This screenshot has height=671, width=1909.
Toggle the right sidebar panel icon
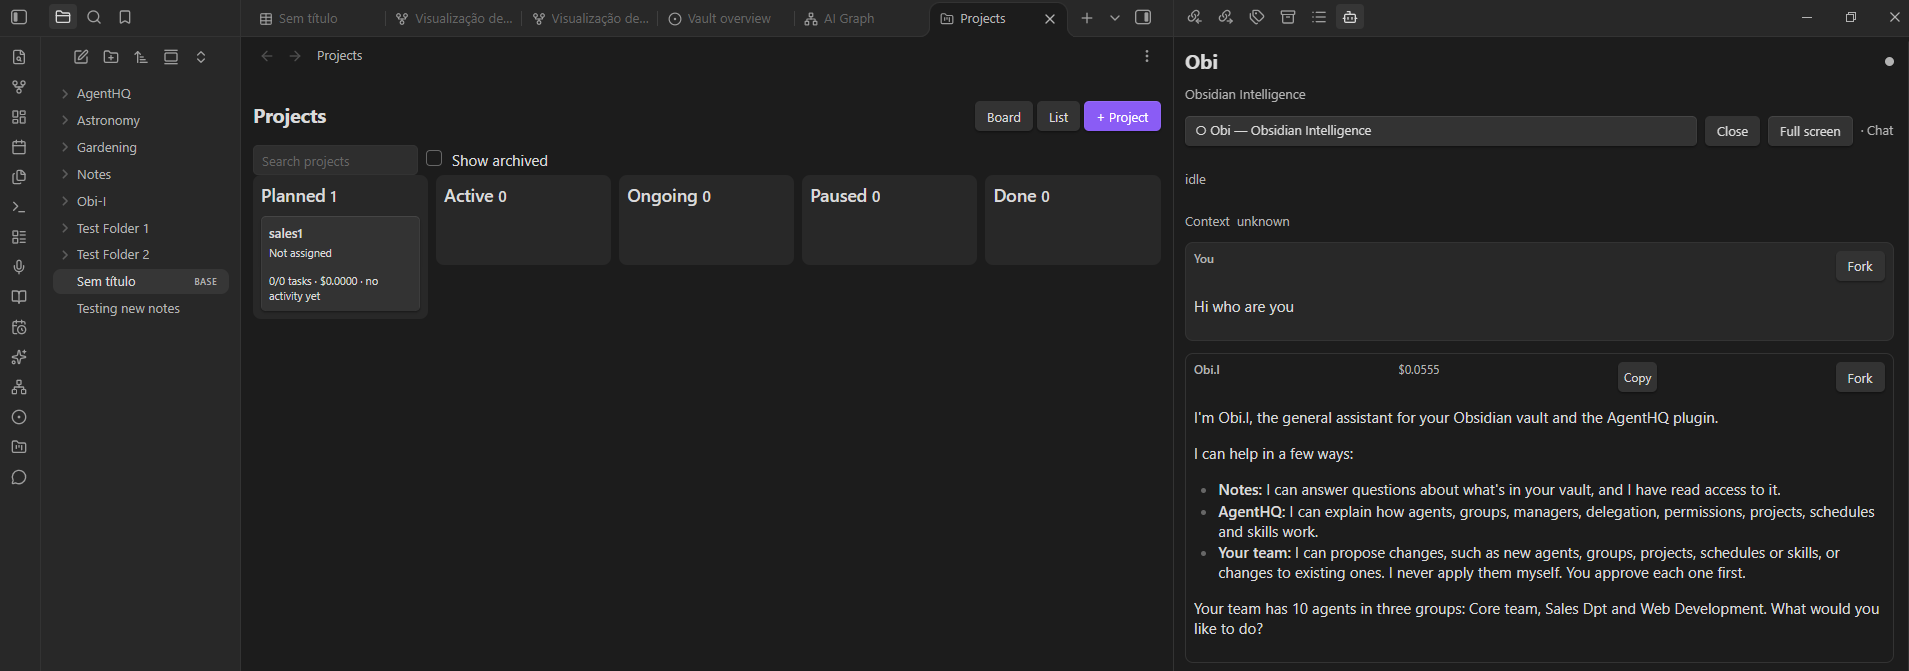[x=1143, y=17]
